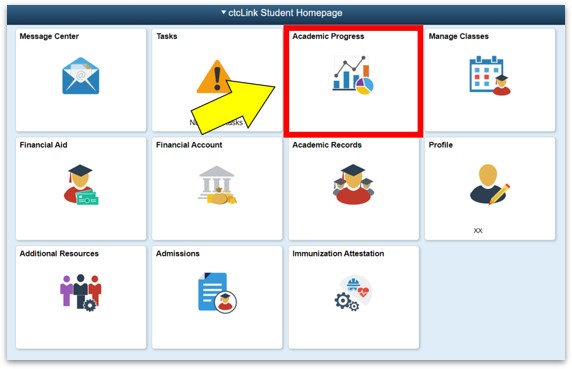
Task: Click the XX text in Profile tile
Action: [478, 230]
